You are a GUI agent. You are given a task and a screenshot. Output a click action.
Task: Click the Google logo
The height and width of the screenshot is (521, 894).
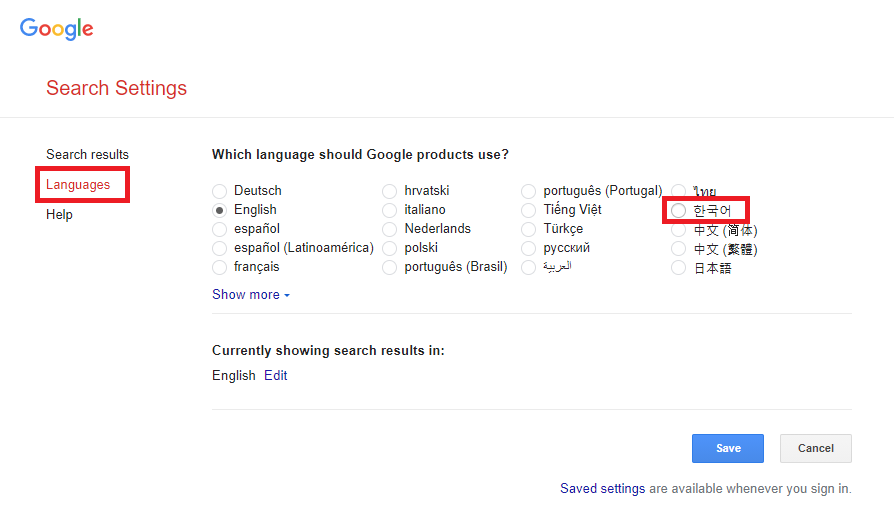click(56, 29)
